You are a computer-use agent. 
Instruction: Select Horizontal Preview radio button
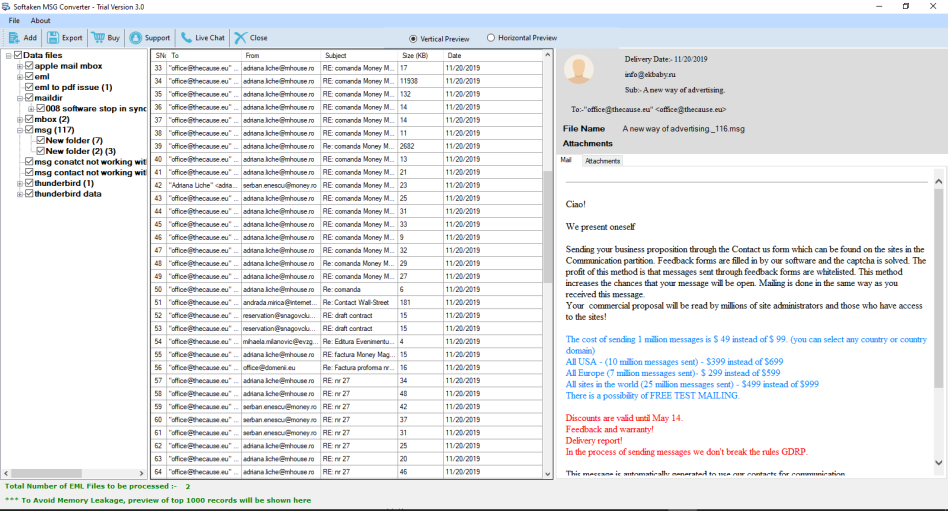point(491,37)
